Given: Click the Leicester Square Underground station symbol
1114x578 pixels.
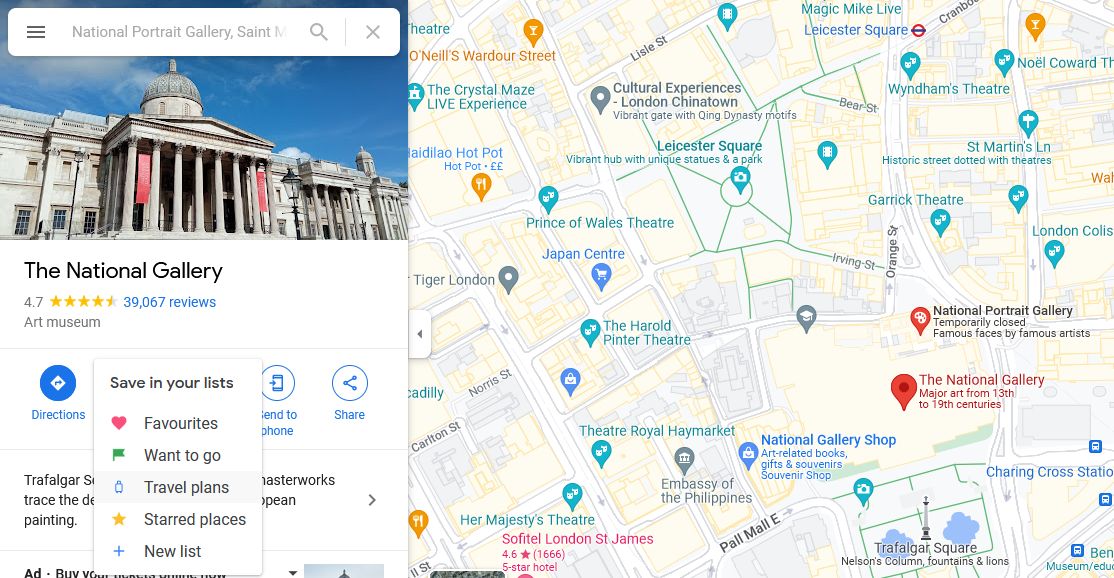Looking at the screenshot, I should coord(919,30).
